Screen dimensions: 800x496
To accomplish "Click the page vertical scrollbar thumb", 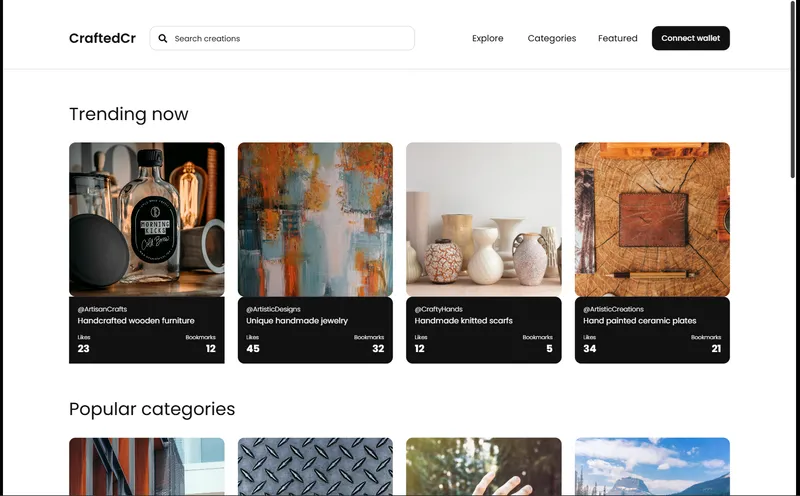I will (793, 89).
